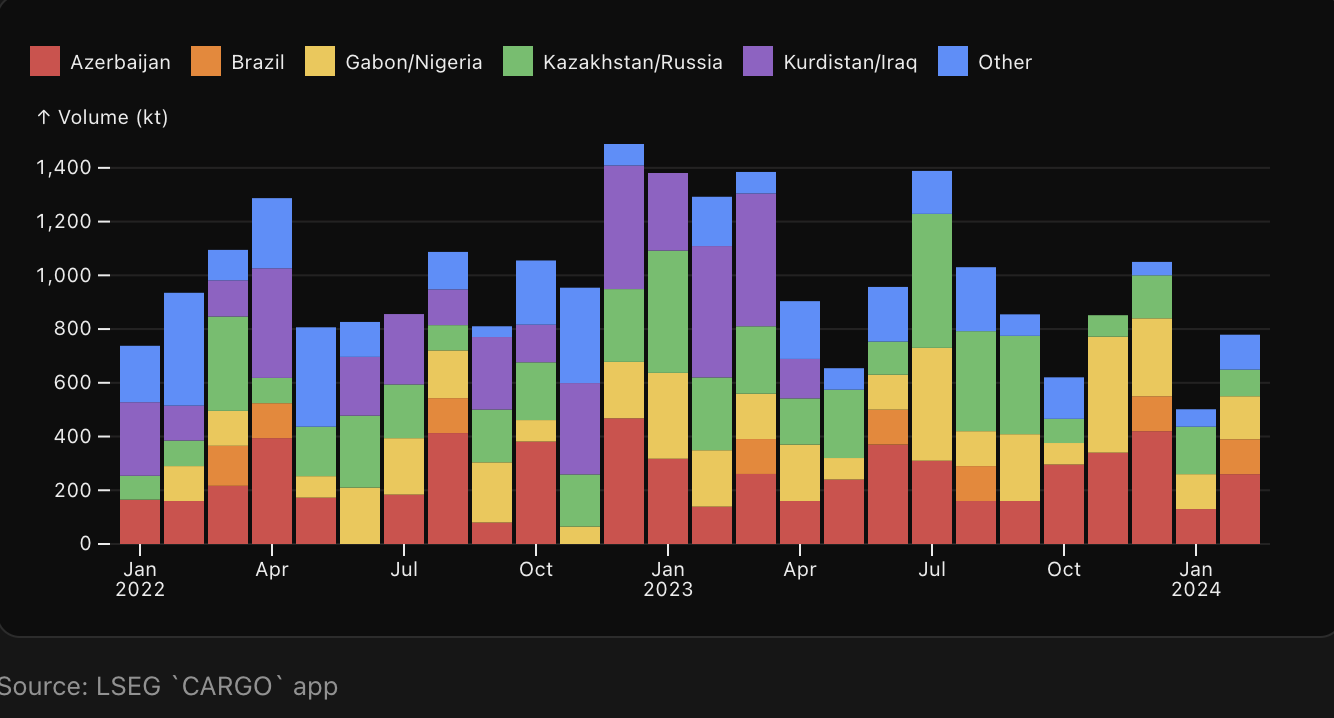Viewport: 1334px width, 718px height.
Task: Click the Kazakhstan/Russia legend label text
Action: click(x=633, y=62)
